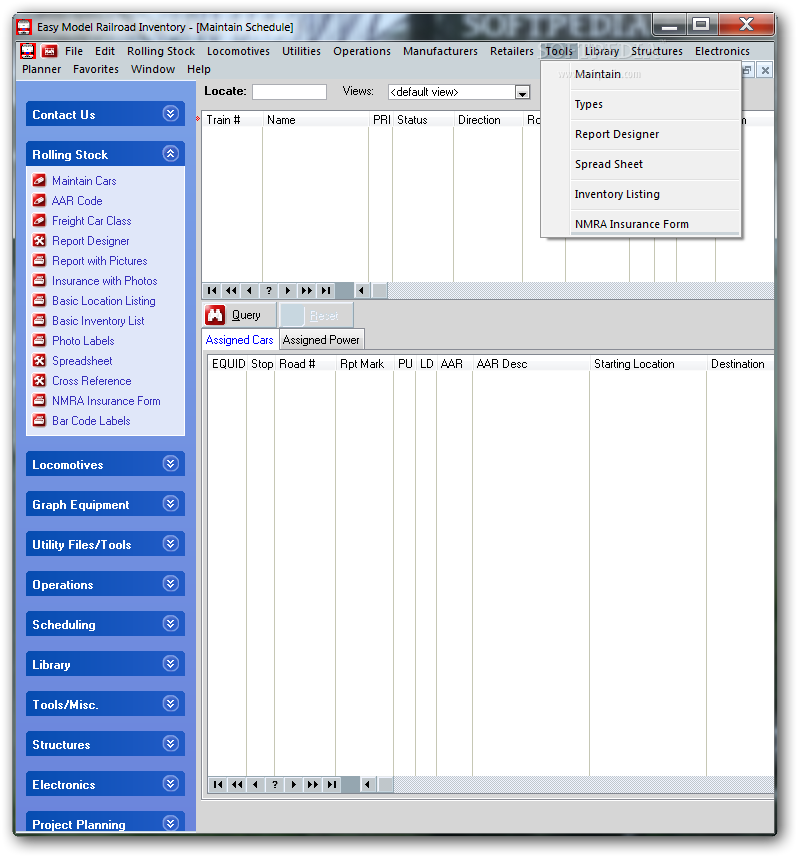Click the Query button
Screen dimensions: 798x857
coord(239,315)
